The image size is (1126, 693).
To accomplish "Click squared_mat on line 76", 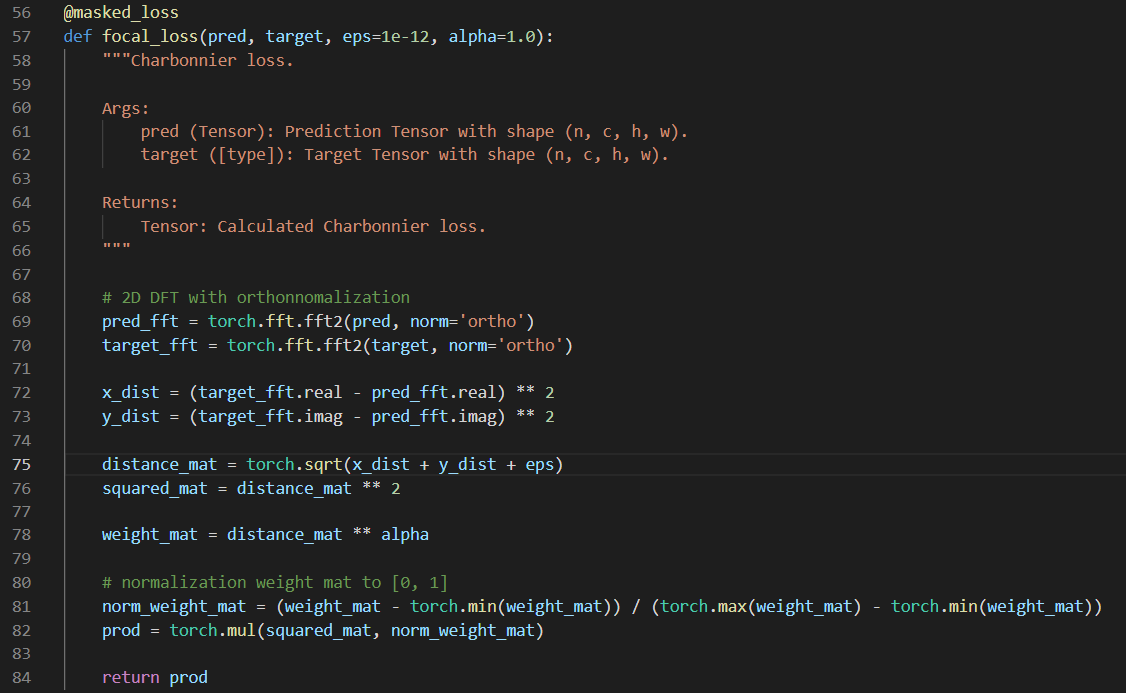I will point(154,488).
